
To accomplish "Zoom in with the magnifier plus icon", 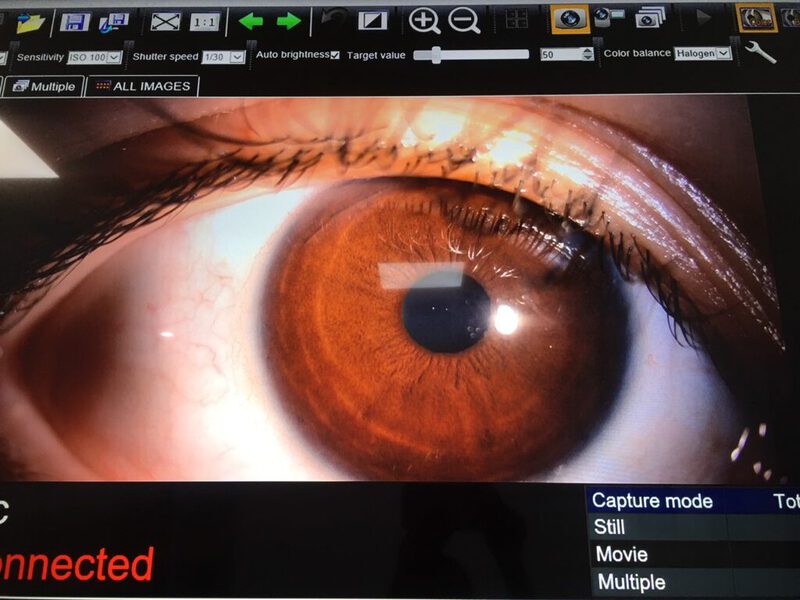I will point(425,19).
